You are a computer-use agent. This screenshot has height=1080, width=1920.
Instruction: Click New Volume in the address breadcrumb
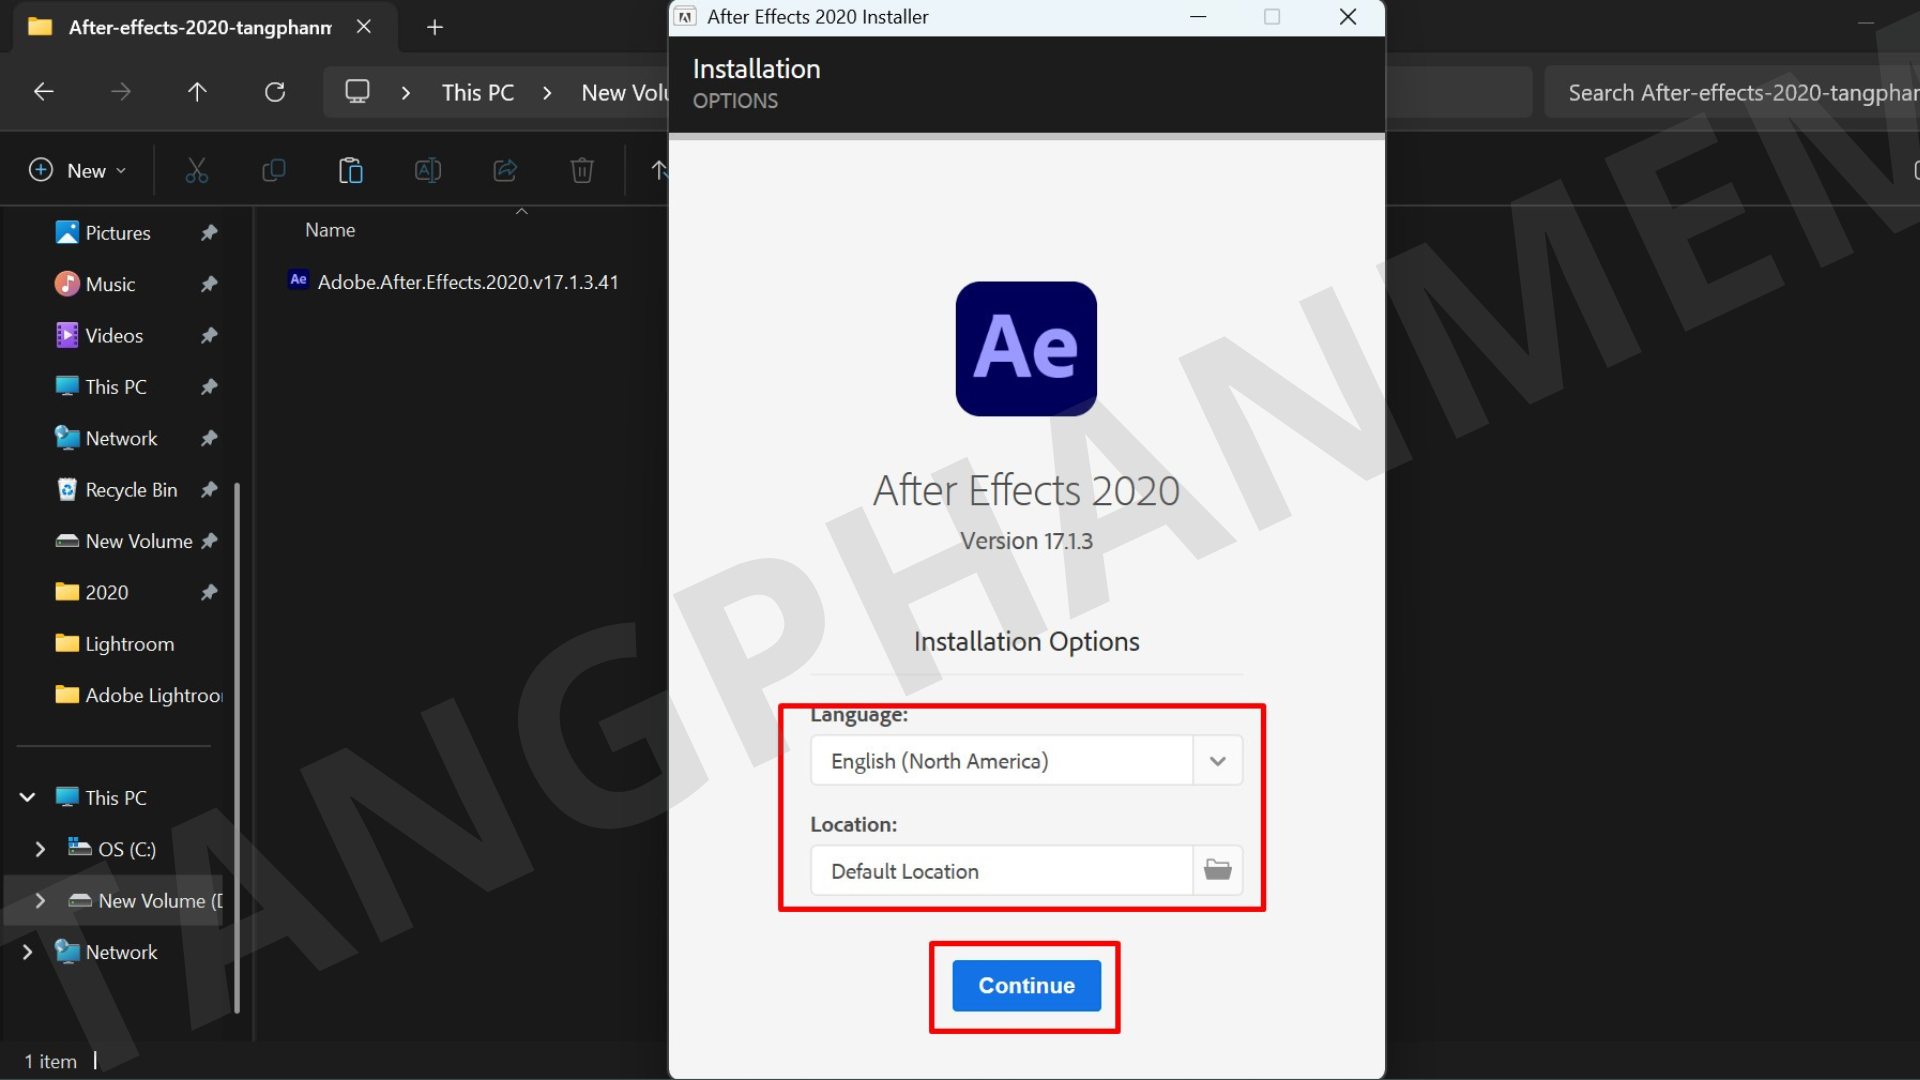625,93
